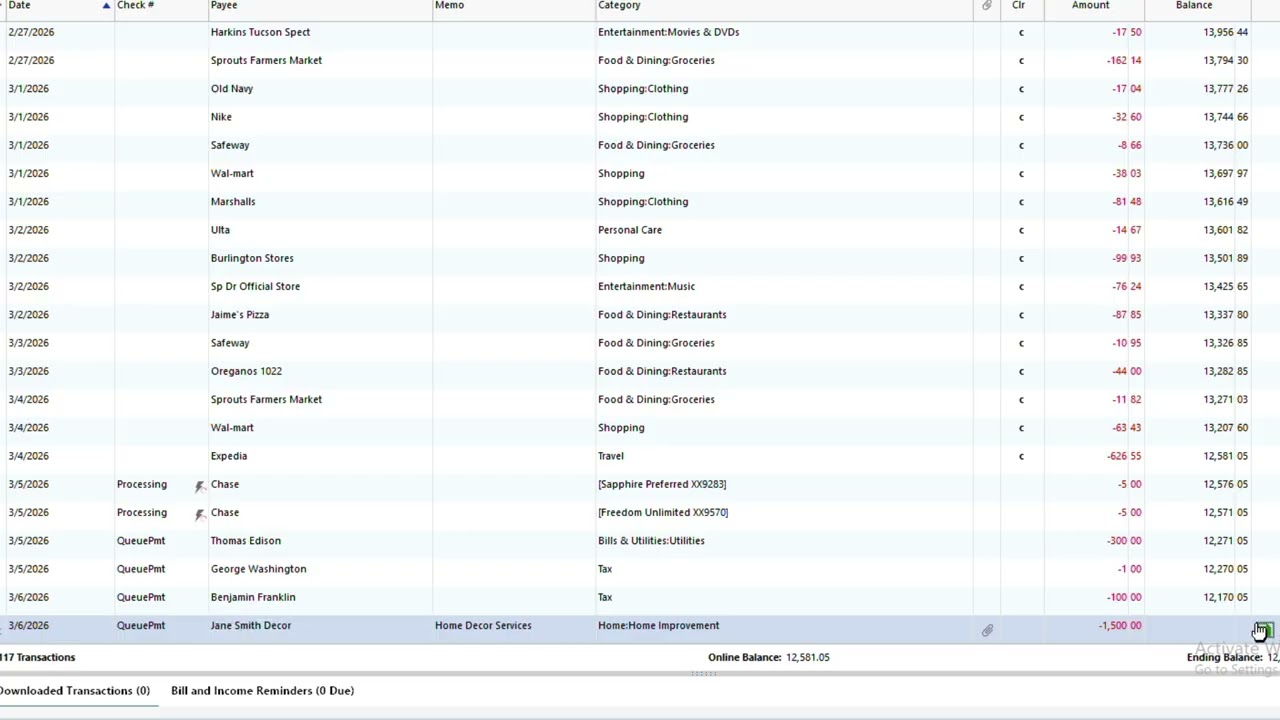Screen dimensions: 1280x720
Task: Click the Expedia payee cell
Action: click(229, 456)
